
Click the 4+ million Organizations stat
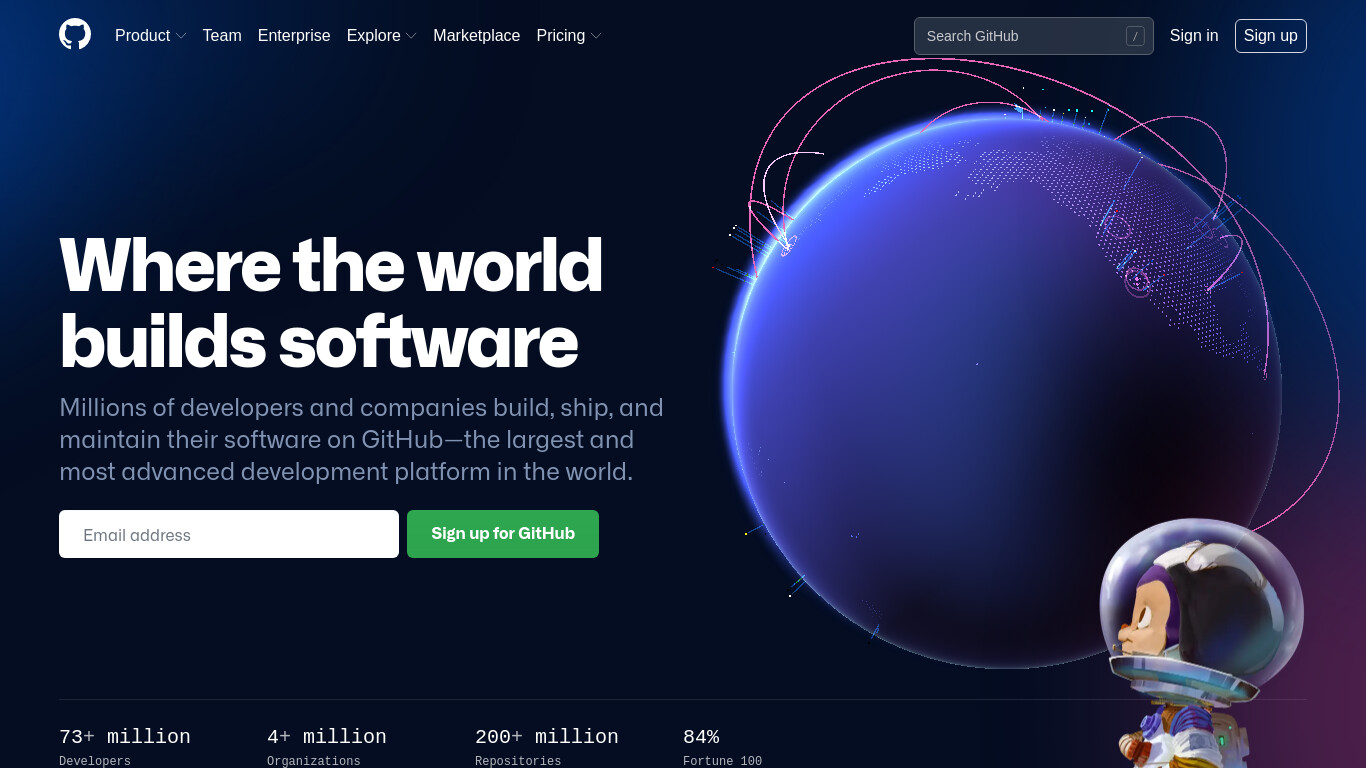click(327, 747)
